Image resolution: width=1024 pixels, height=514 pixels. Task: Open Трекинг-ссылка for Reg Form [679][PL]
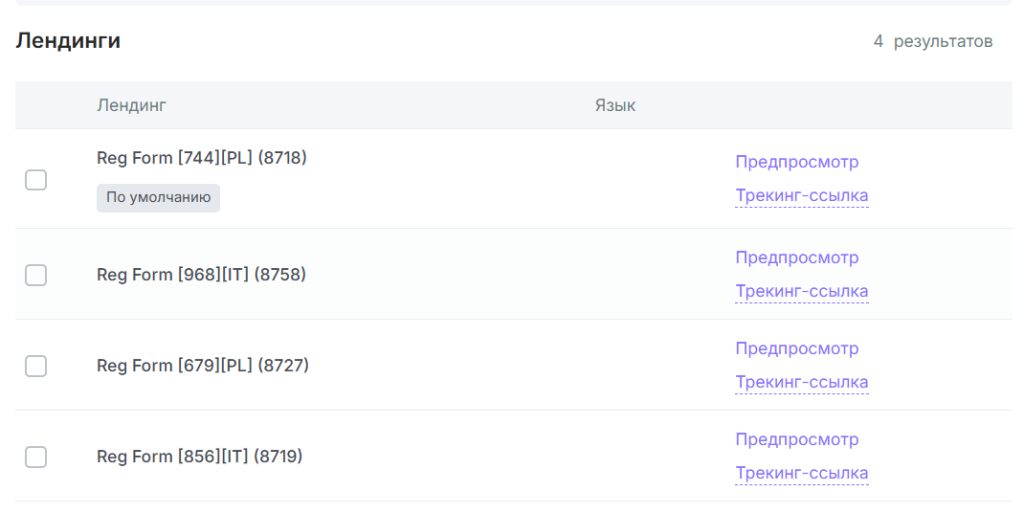[801, 383]
